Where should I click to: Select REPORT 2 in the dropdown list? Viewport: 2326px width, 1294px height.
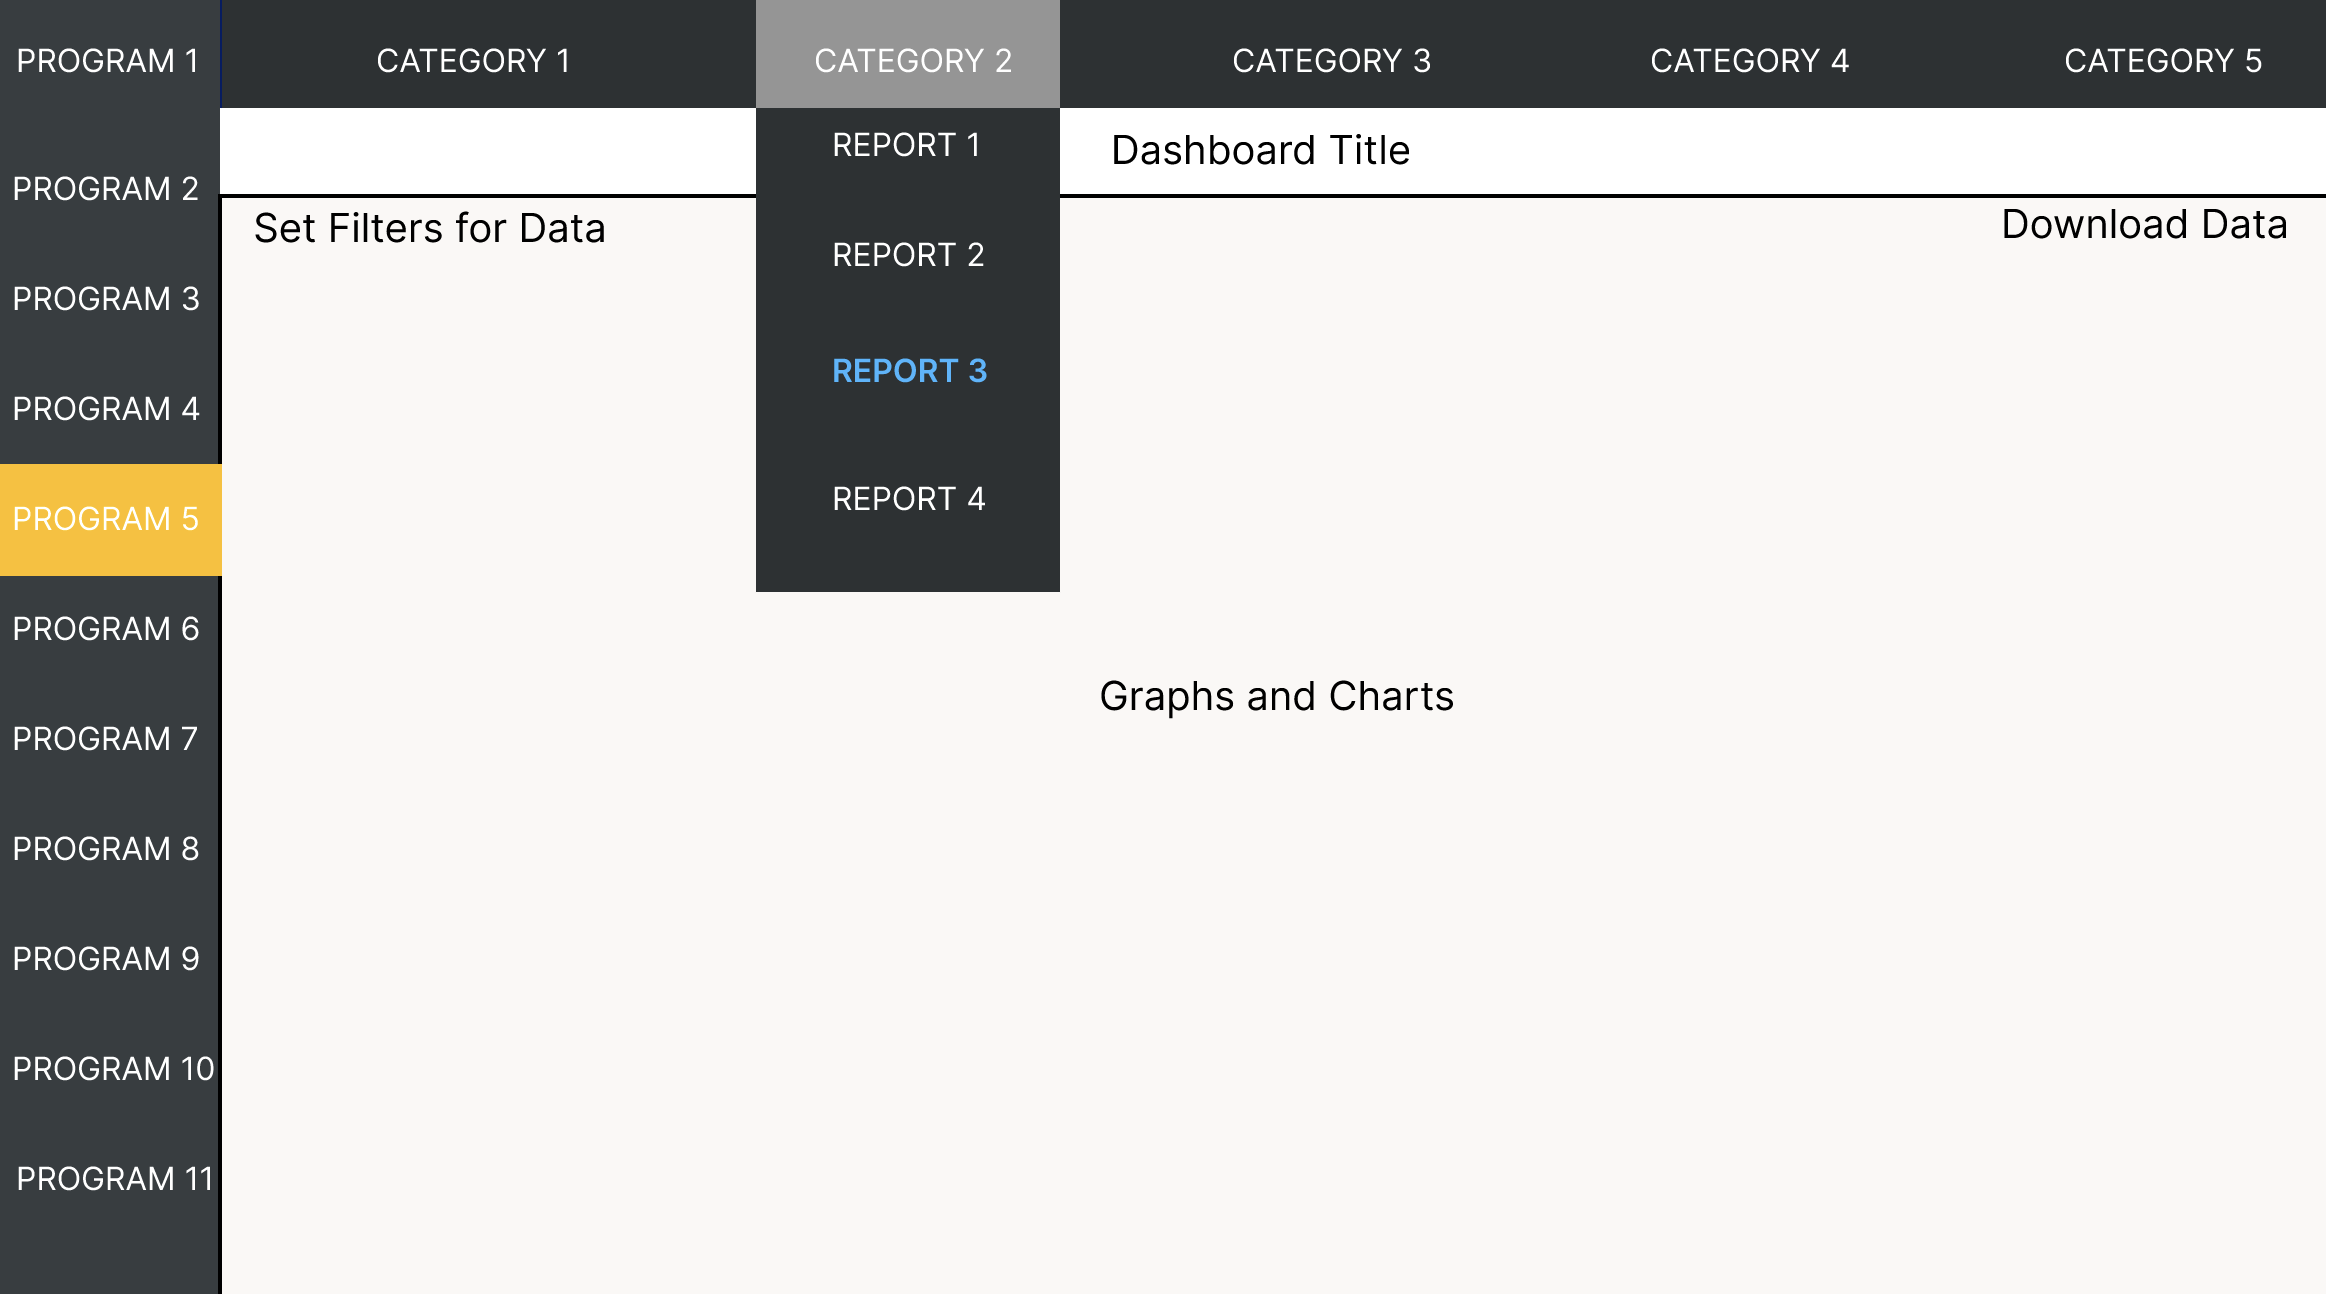908,255
